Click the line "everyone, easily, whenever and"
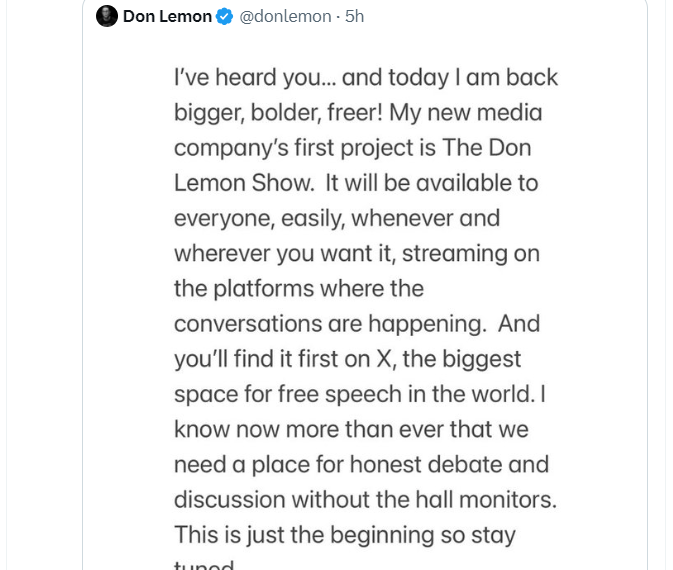 pos(337,219)
